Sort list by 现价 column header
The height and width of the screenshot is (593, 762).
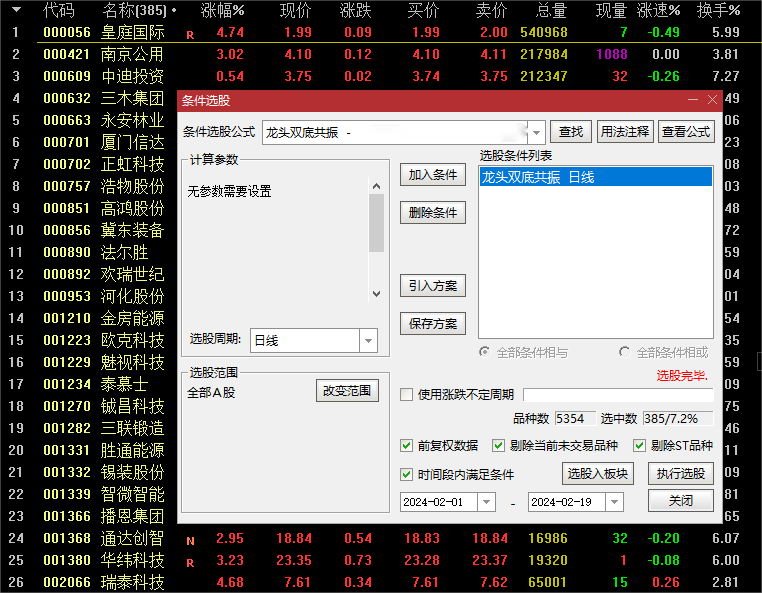click(295, 10)
